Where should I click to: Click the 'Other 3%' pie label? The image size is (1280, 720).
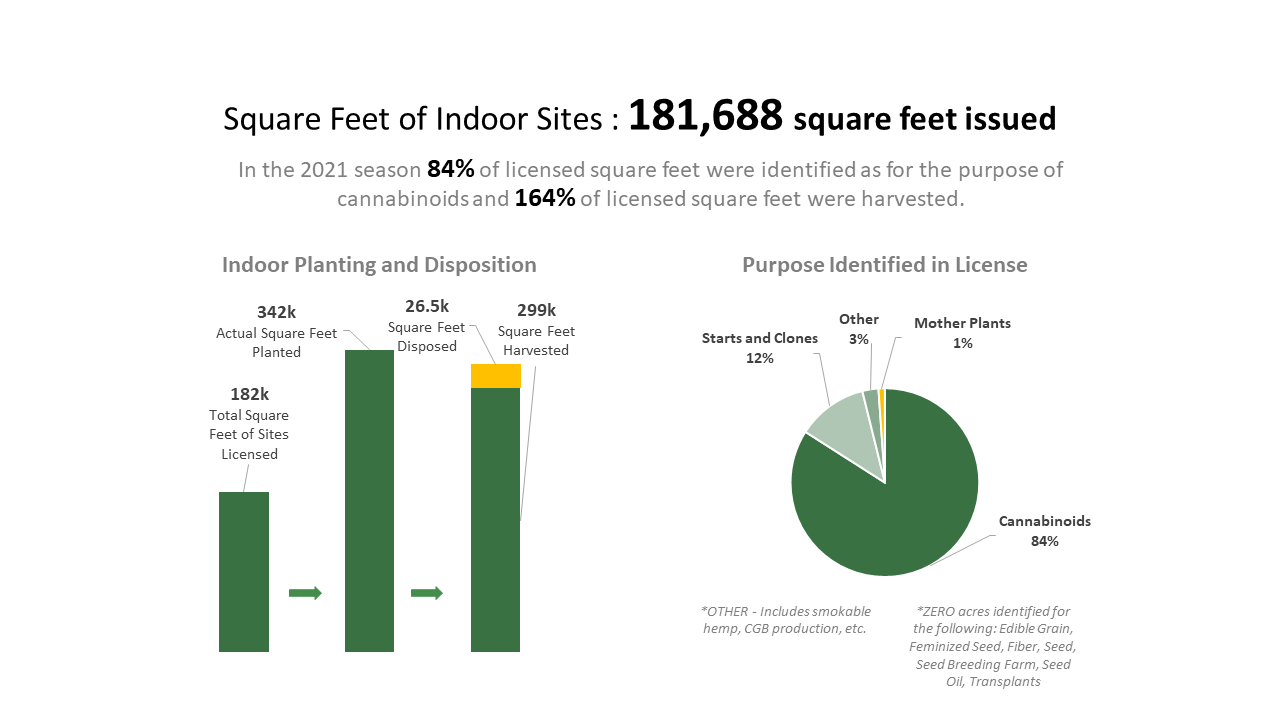click(x=858, y=329)
